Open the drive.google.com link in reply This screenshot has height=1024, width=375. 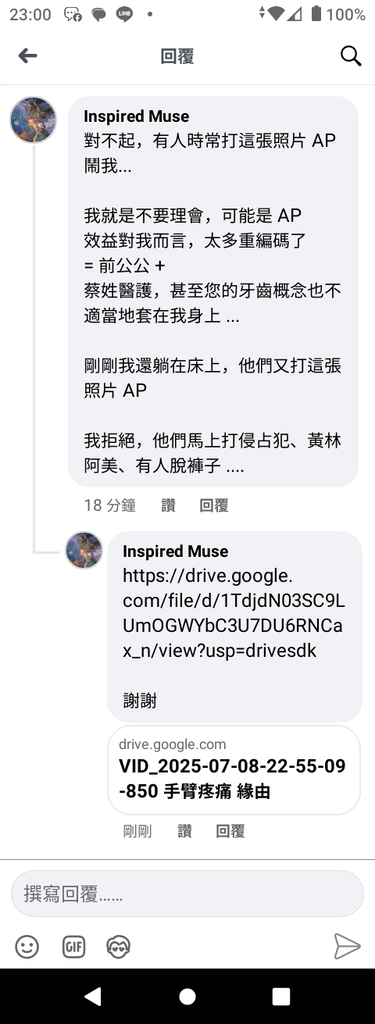click(232, 614)
